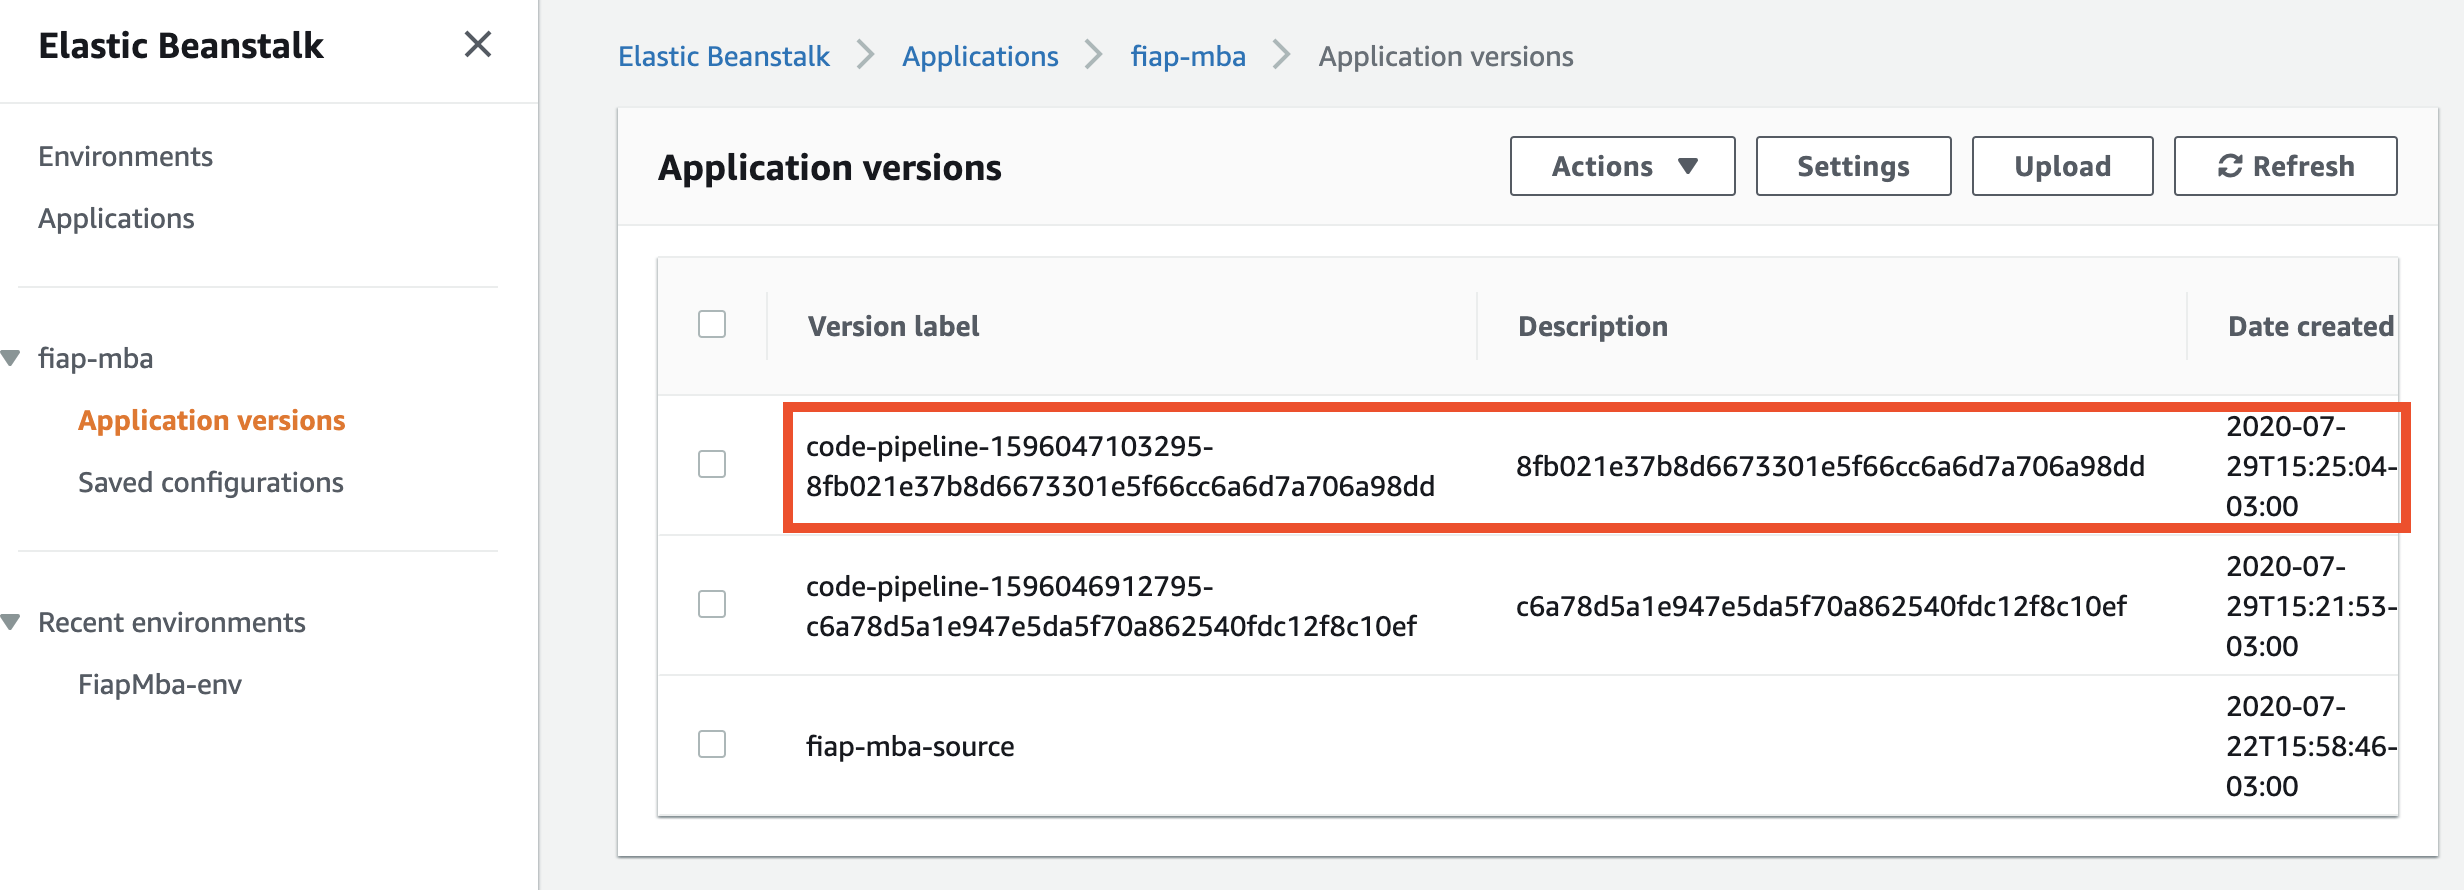
Task: Close the Elastic Beanstalk side panel
Action: [478, 44]
